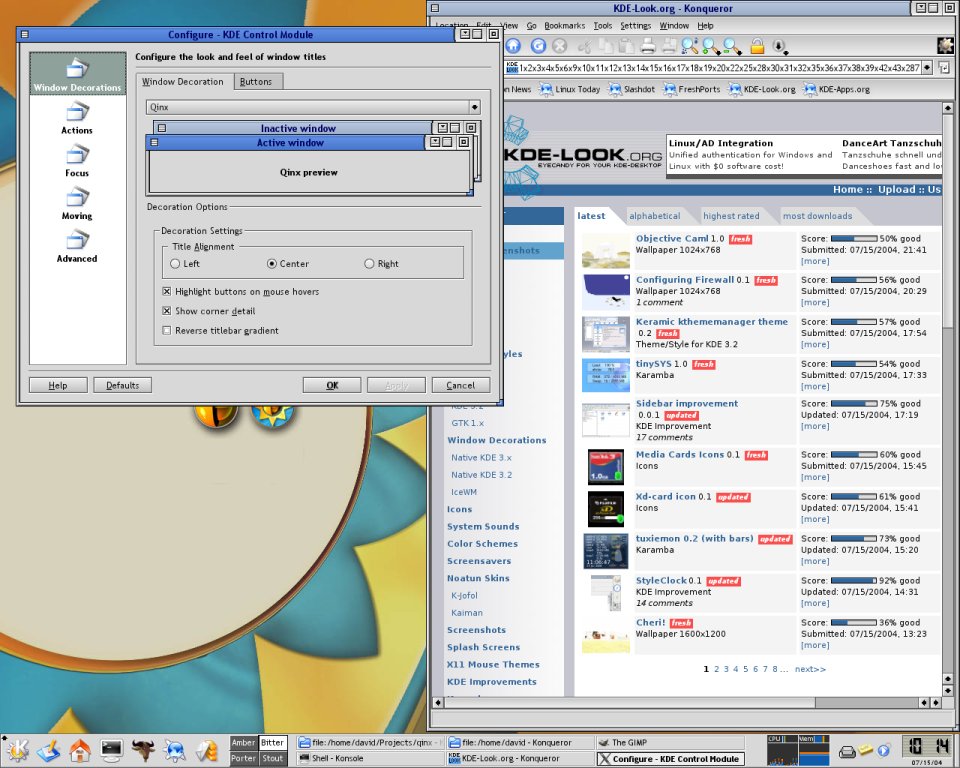Screen dimensions: 960x768
Task: Click the down arrow of the Konqueror vertical scrollbar
Action: 948,690
